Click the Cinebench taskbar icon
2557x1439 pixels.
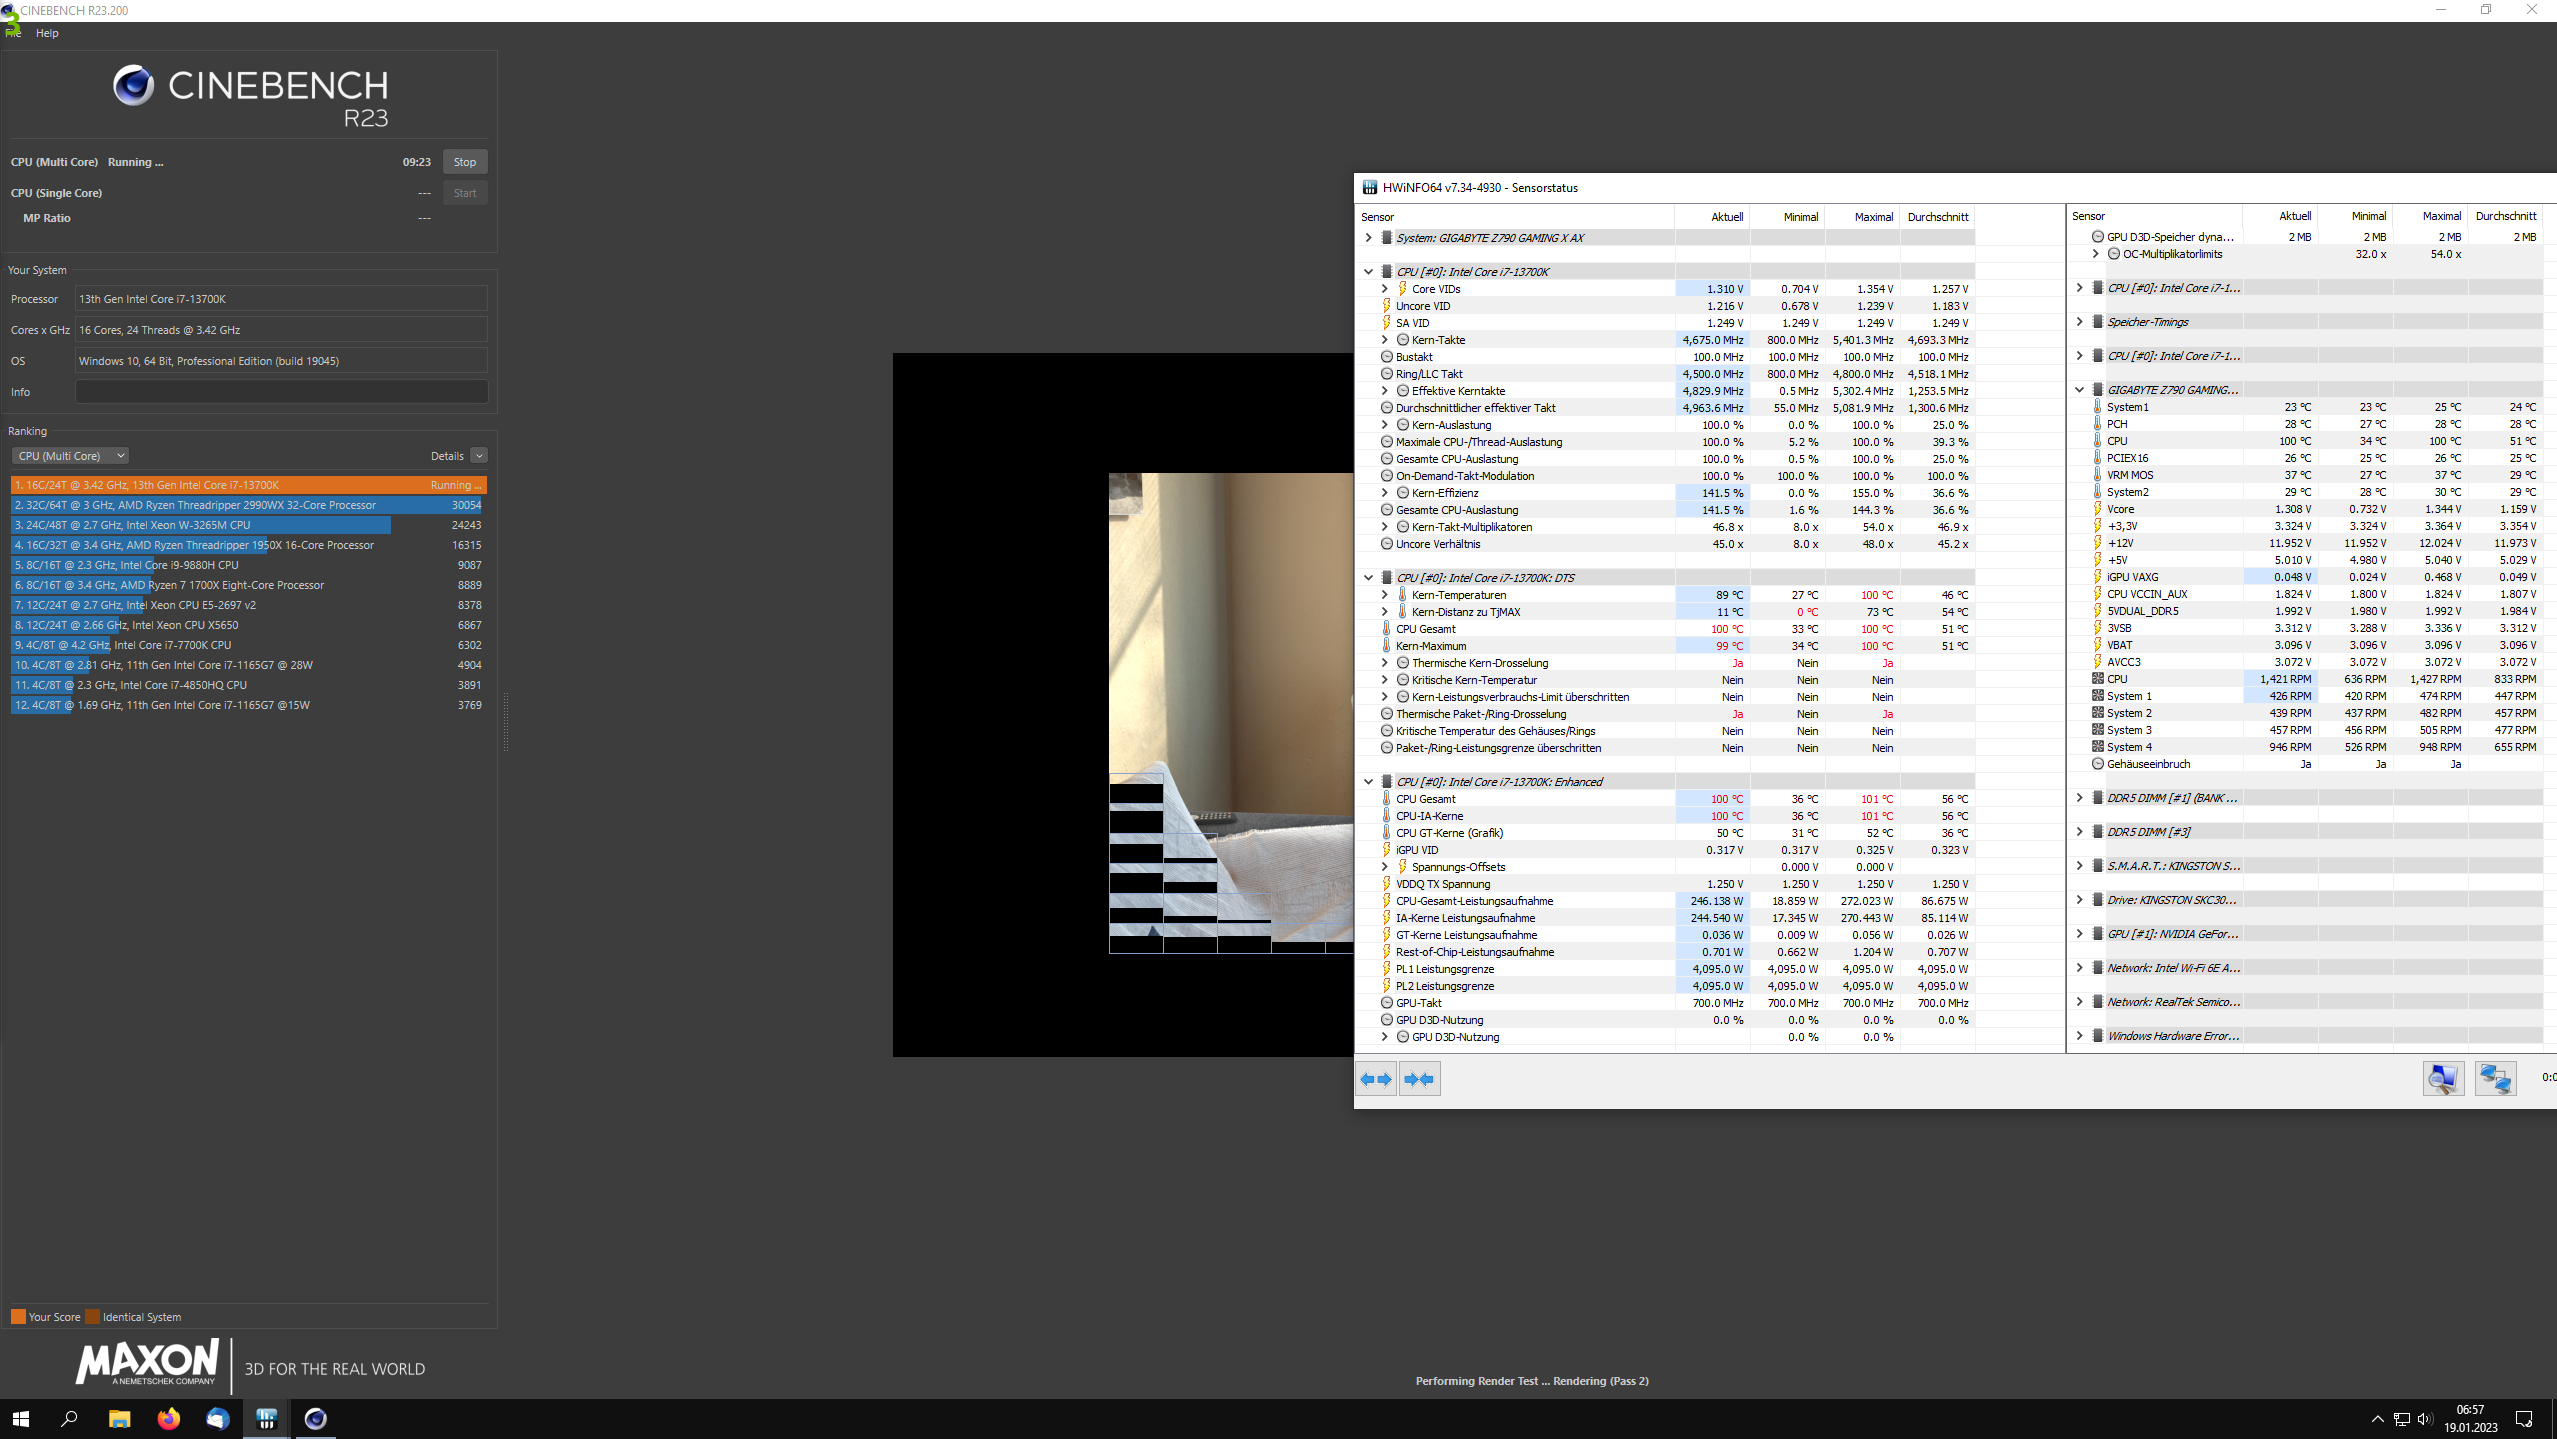[x=315, y=1418]
